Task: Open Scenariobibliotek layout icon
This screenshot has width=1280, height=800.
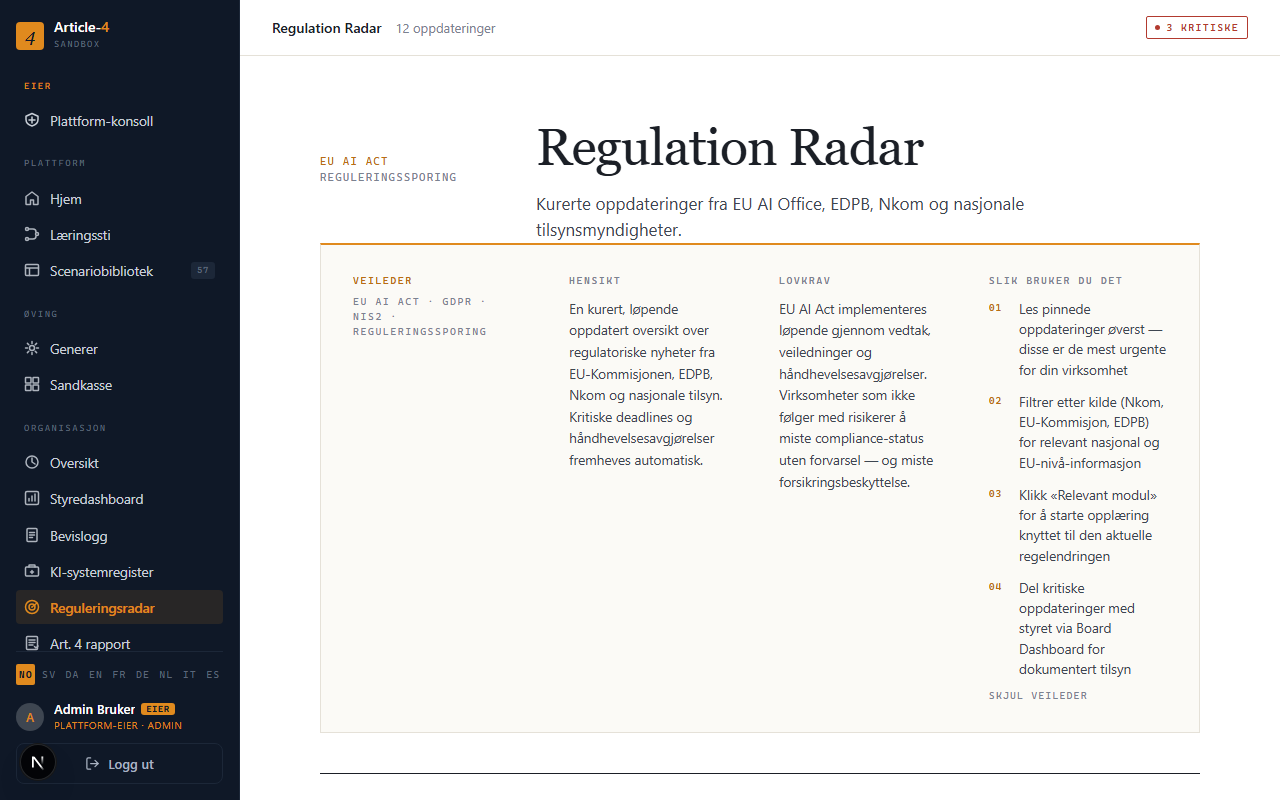Action: point(32,271)
